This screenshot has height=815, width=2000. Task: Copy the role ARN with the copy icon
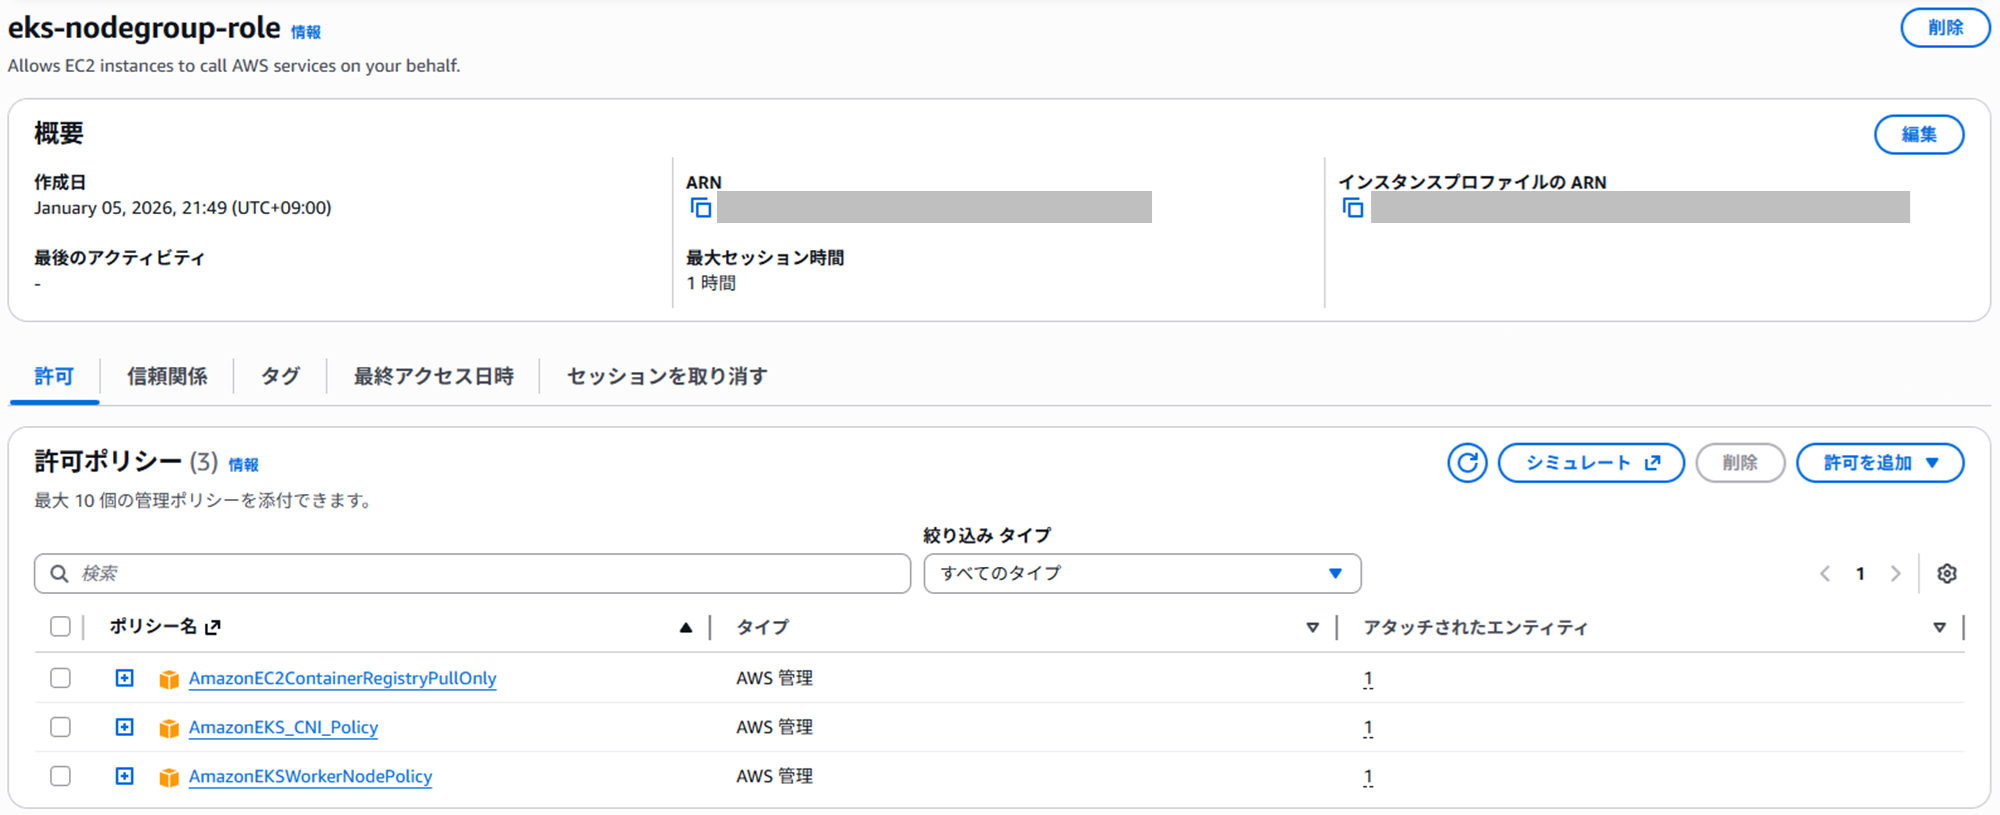click(701, 207)
